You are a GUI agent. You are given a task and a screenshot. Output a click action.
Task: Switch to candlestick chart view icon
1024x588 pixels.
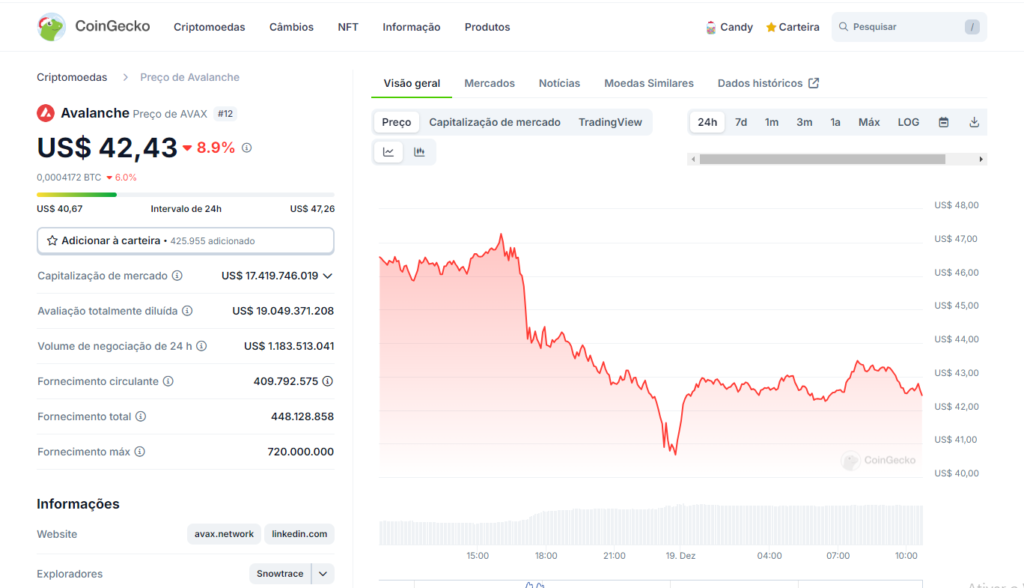[419, 152]
